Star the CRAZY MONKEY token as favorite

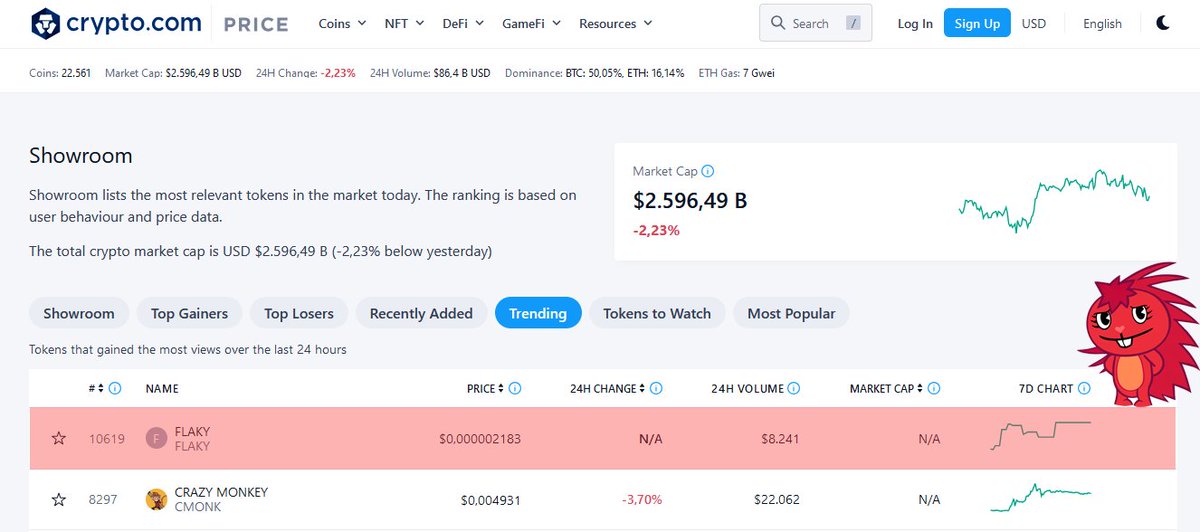point(59,499)
